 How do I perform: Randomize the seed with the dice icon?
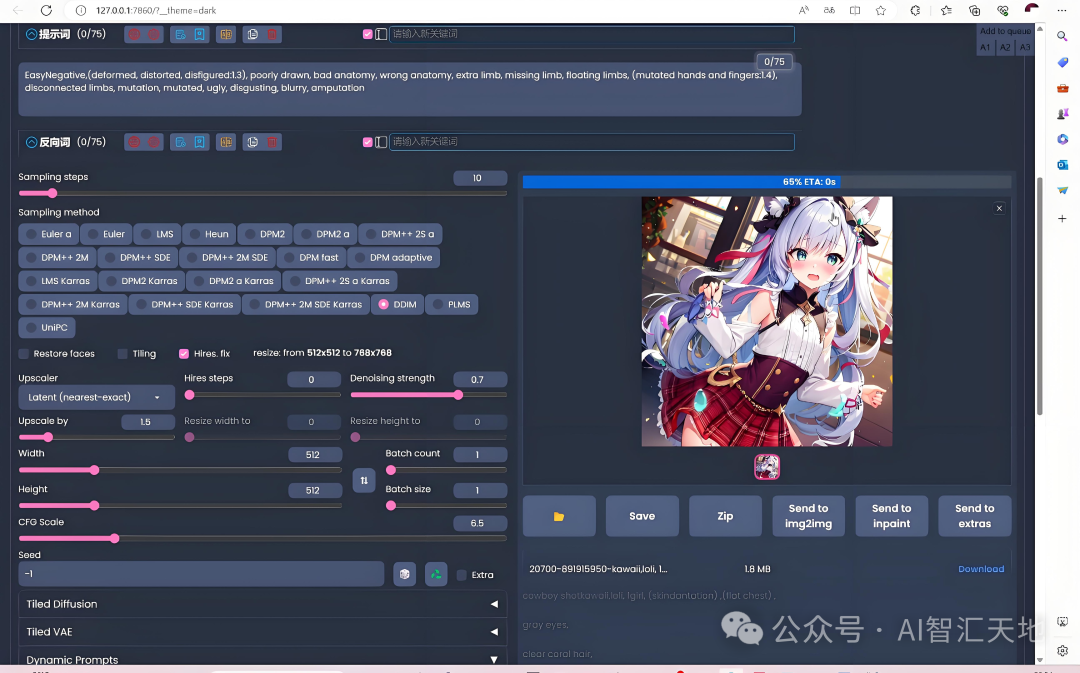404,574
